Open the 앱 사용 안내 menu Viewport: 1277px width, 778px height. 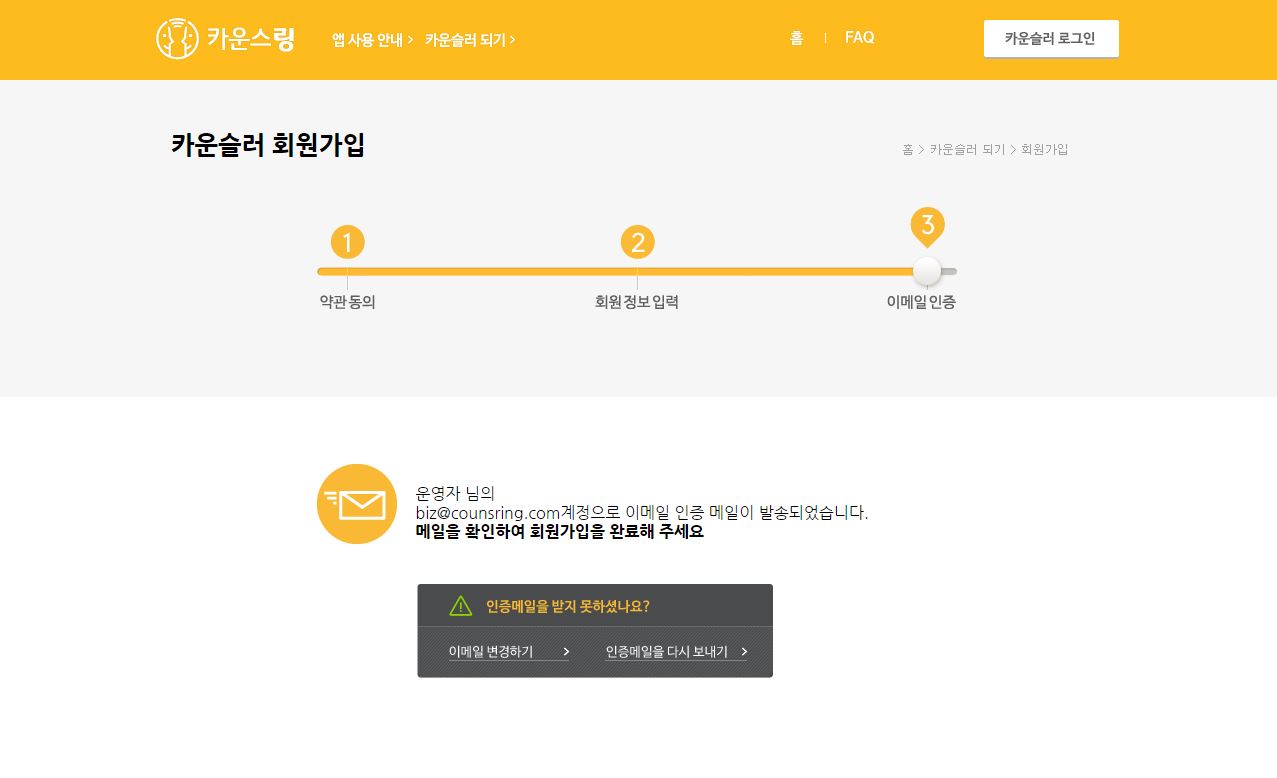(372, 40)
